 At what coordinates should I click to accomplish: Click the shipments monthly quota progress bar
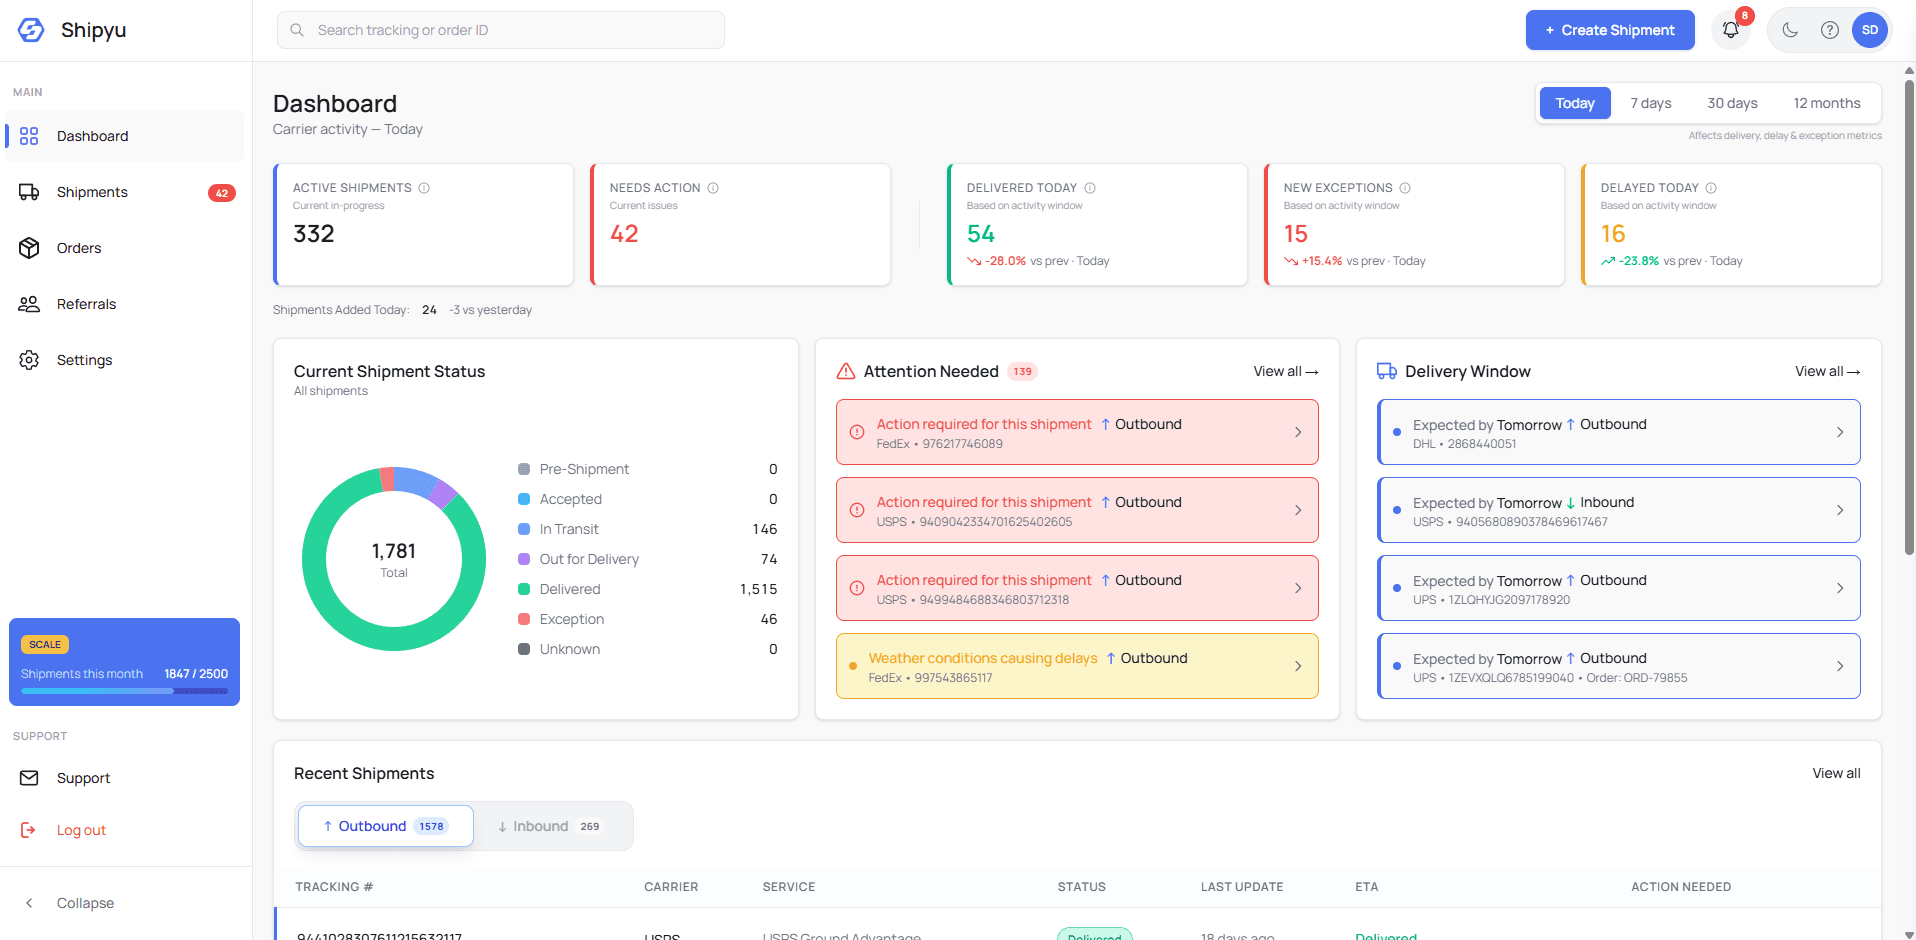(x=124, y=691)
